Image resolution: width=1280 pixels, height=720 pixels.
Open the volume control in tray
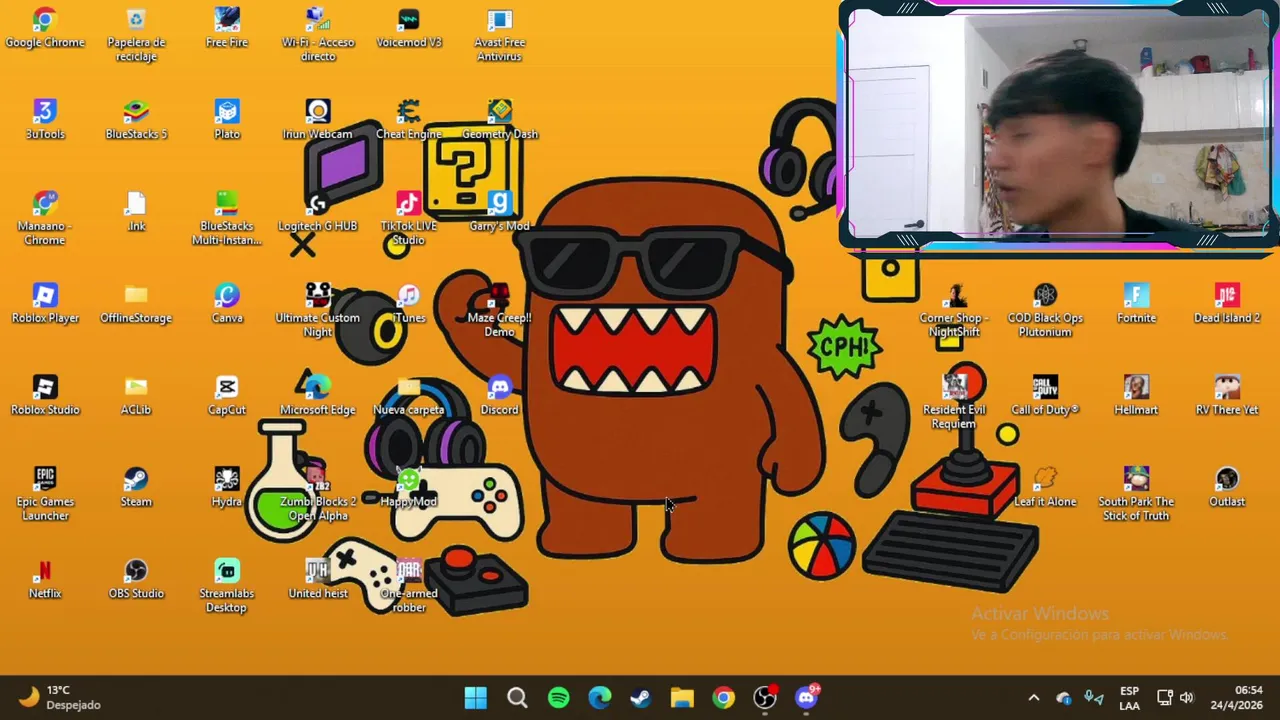[1187, 698]
